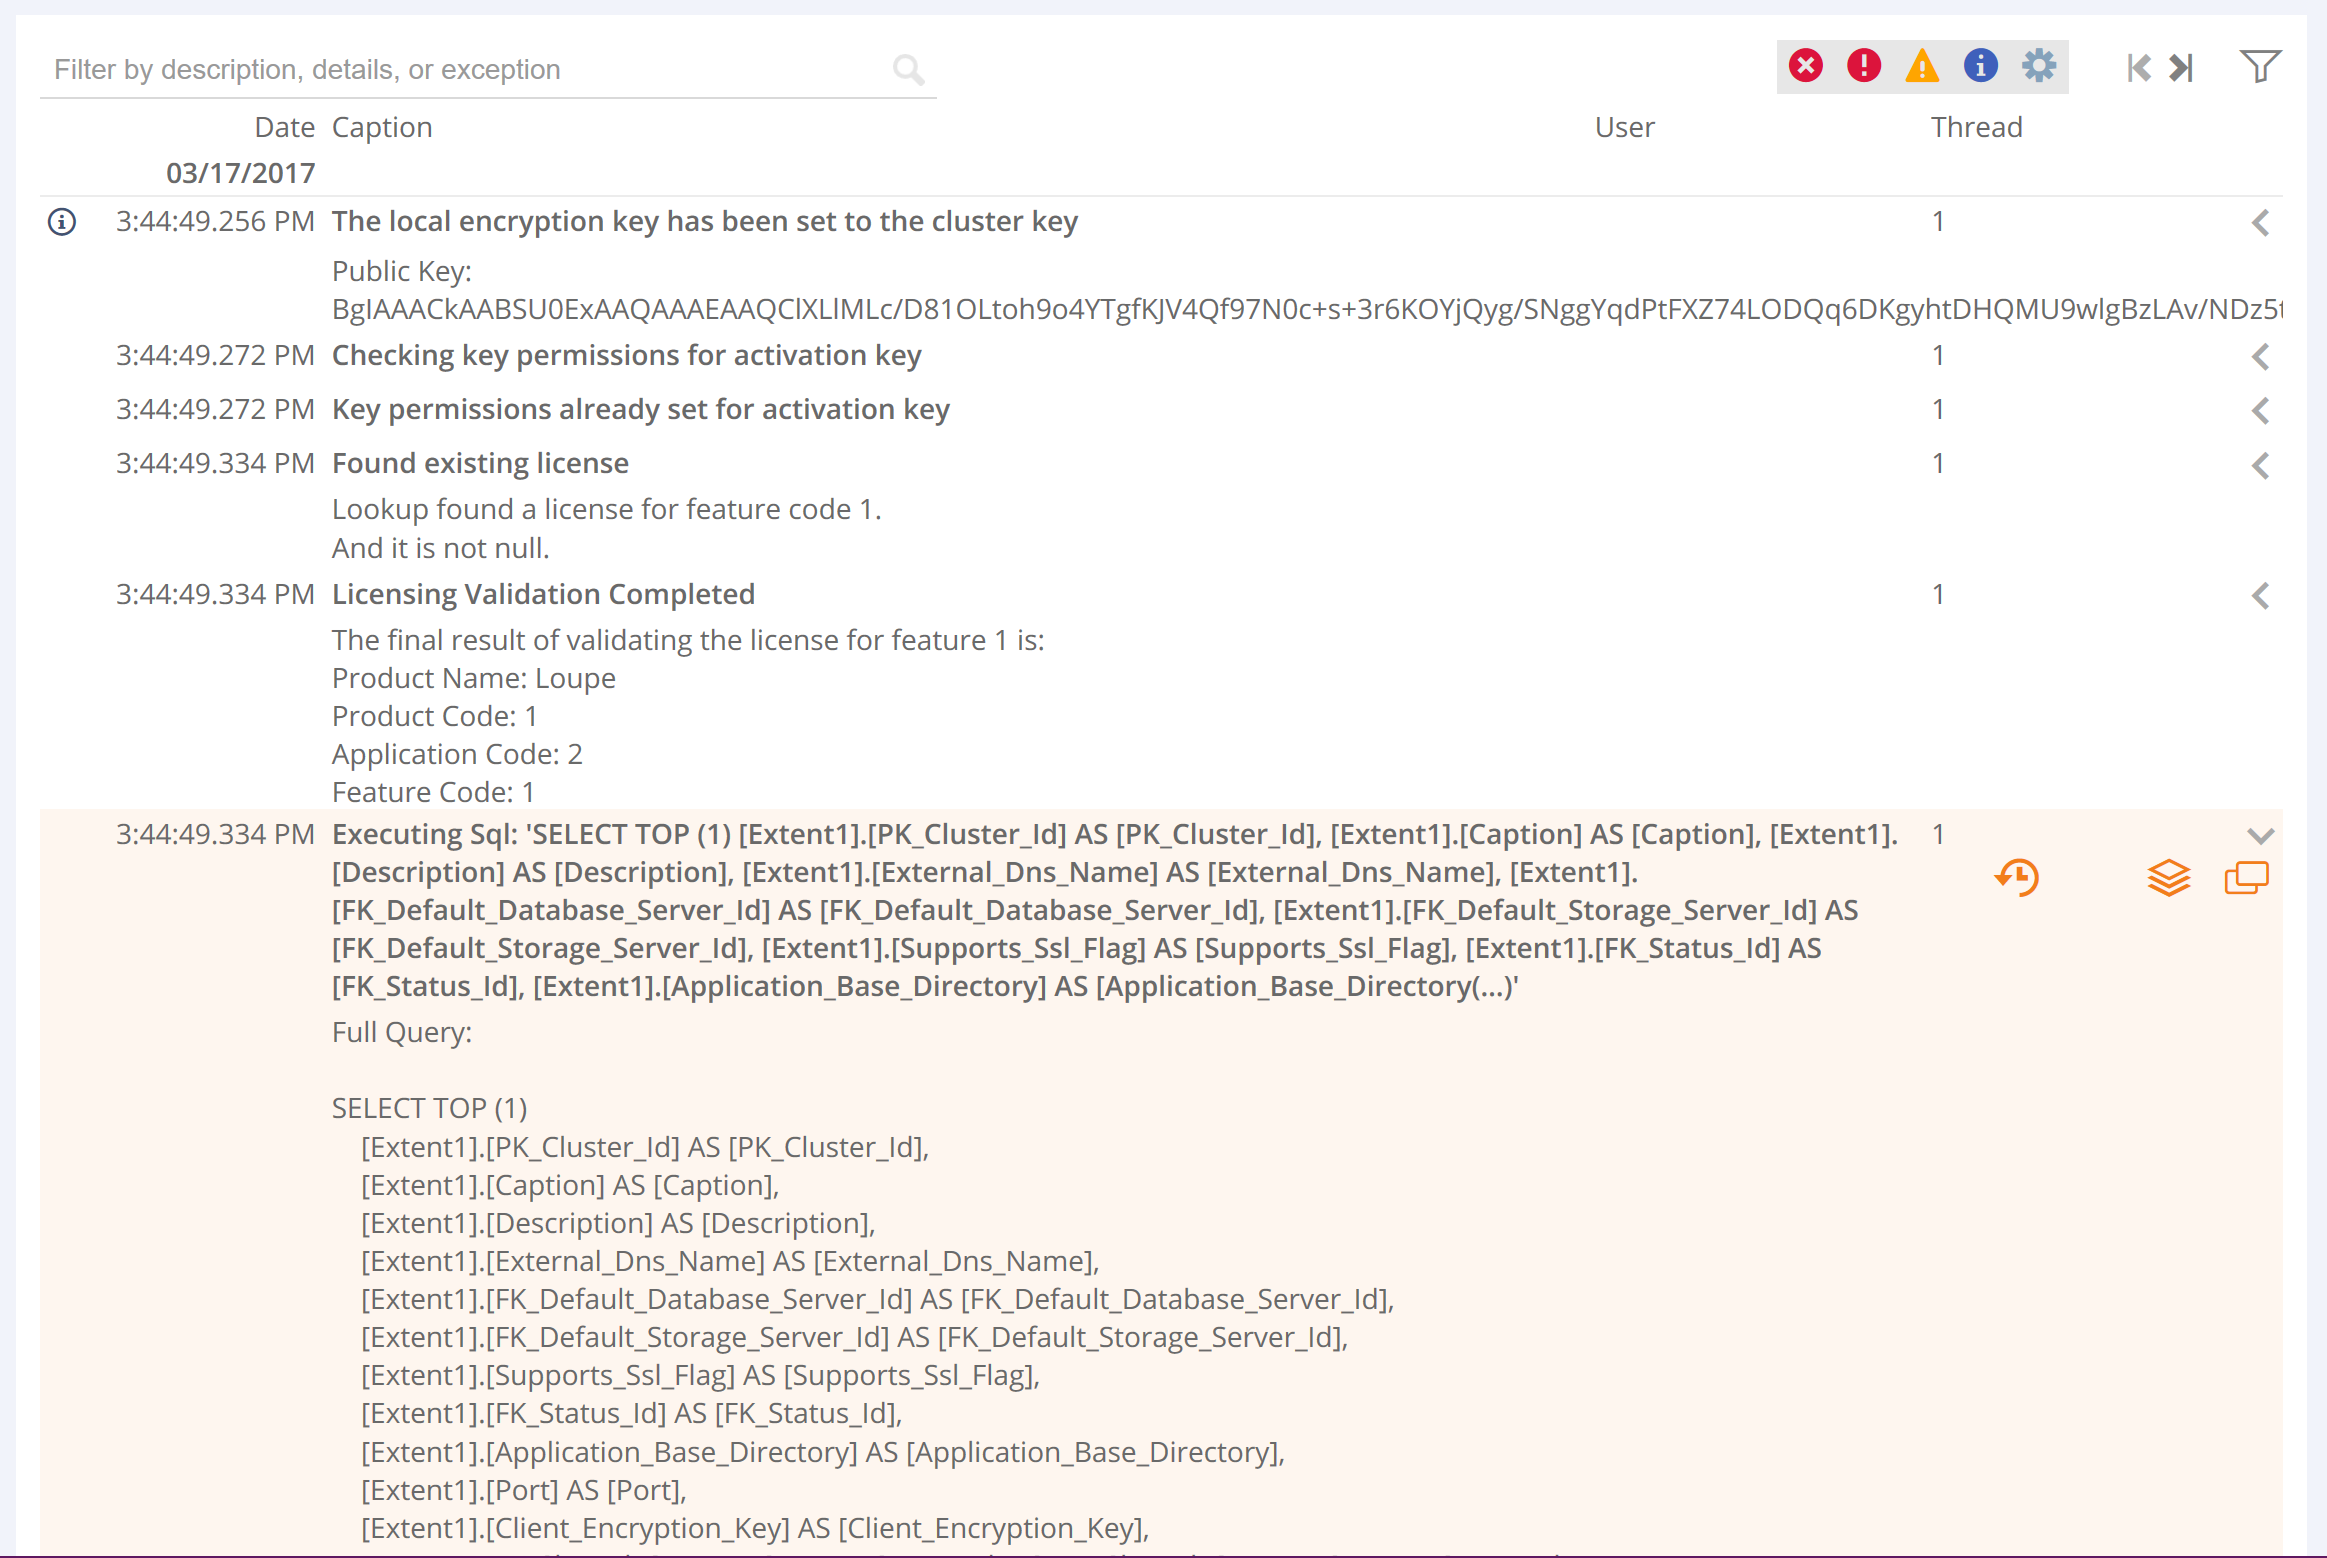
Task: Select the Thread column header
Action: pos(1976,127)
